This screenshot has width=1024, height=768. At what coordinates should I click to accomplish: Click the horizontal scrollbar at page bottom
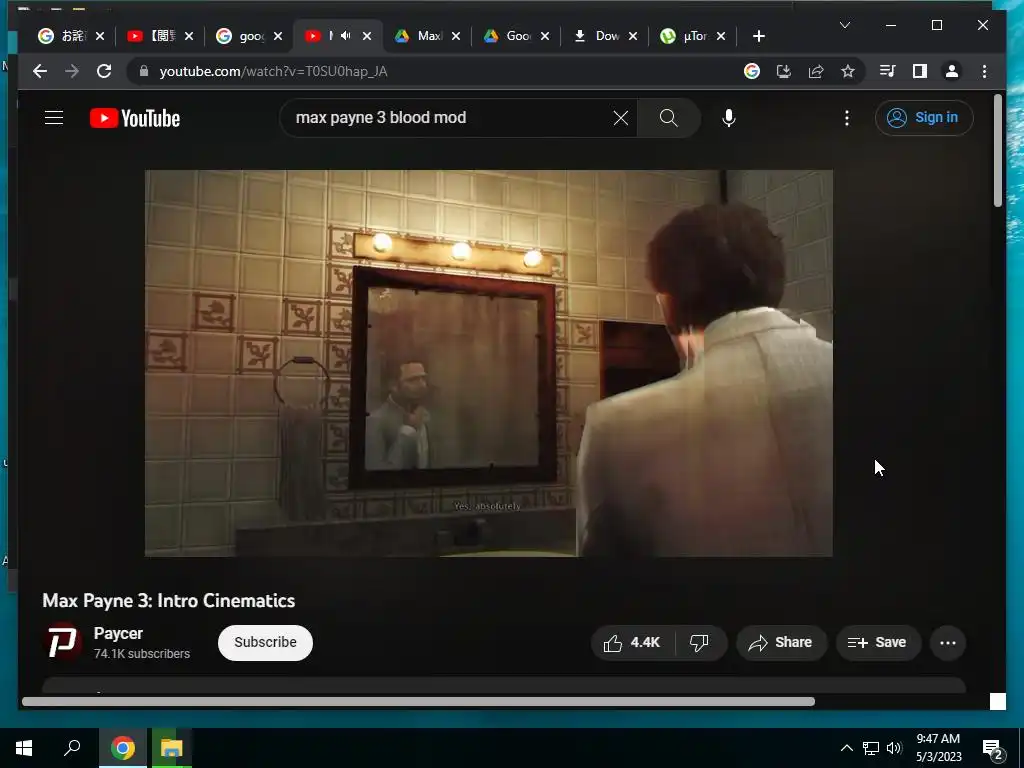coord(418,701)
